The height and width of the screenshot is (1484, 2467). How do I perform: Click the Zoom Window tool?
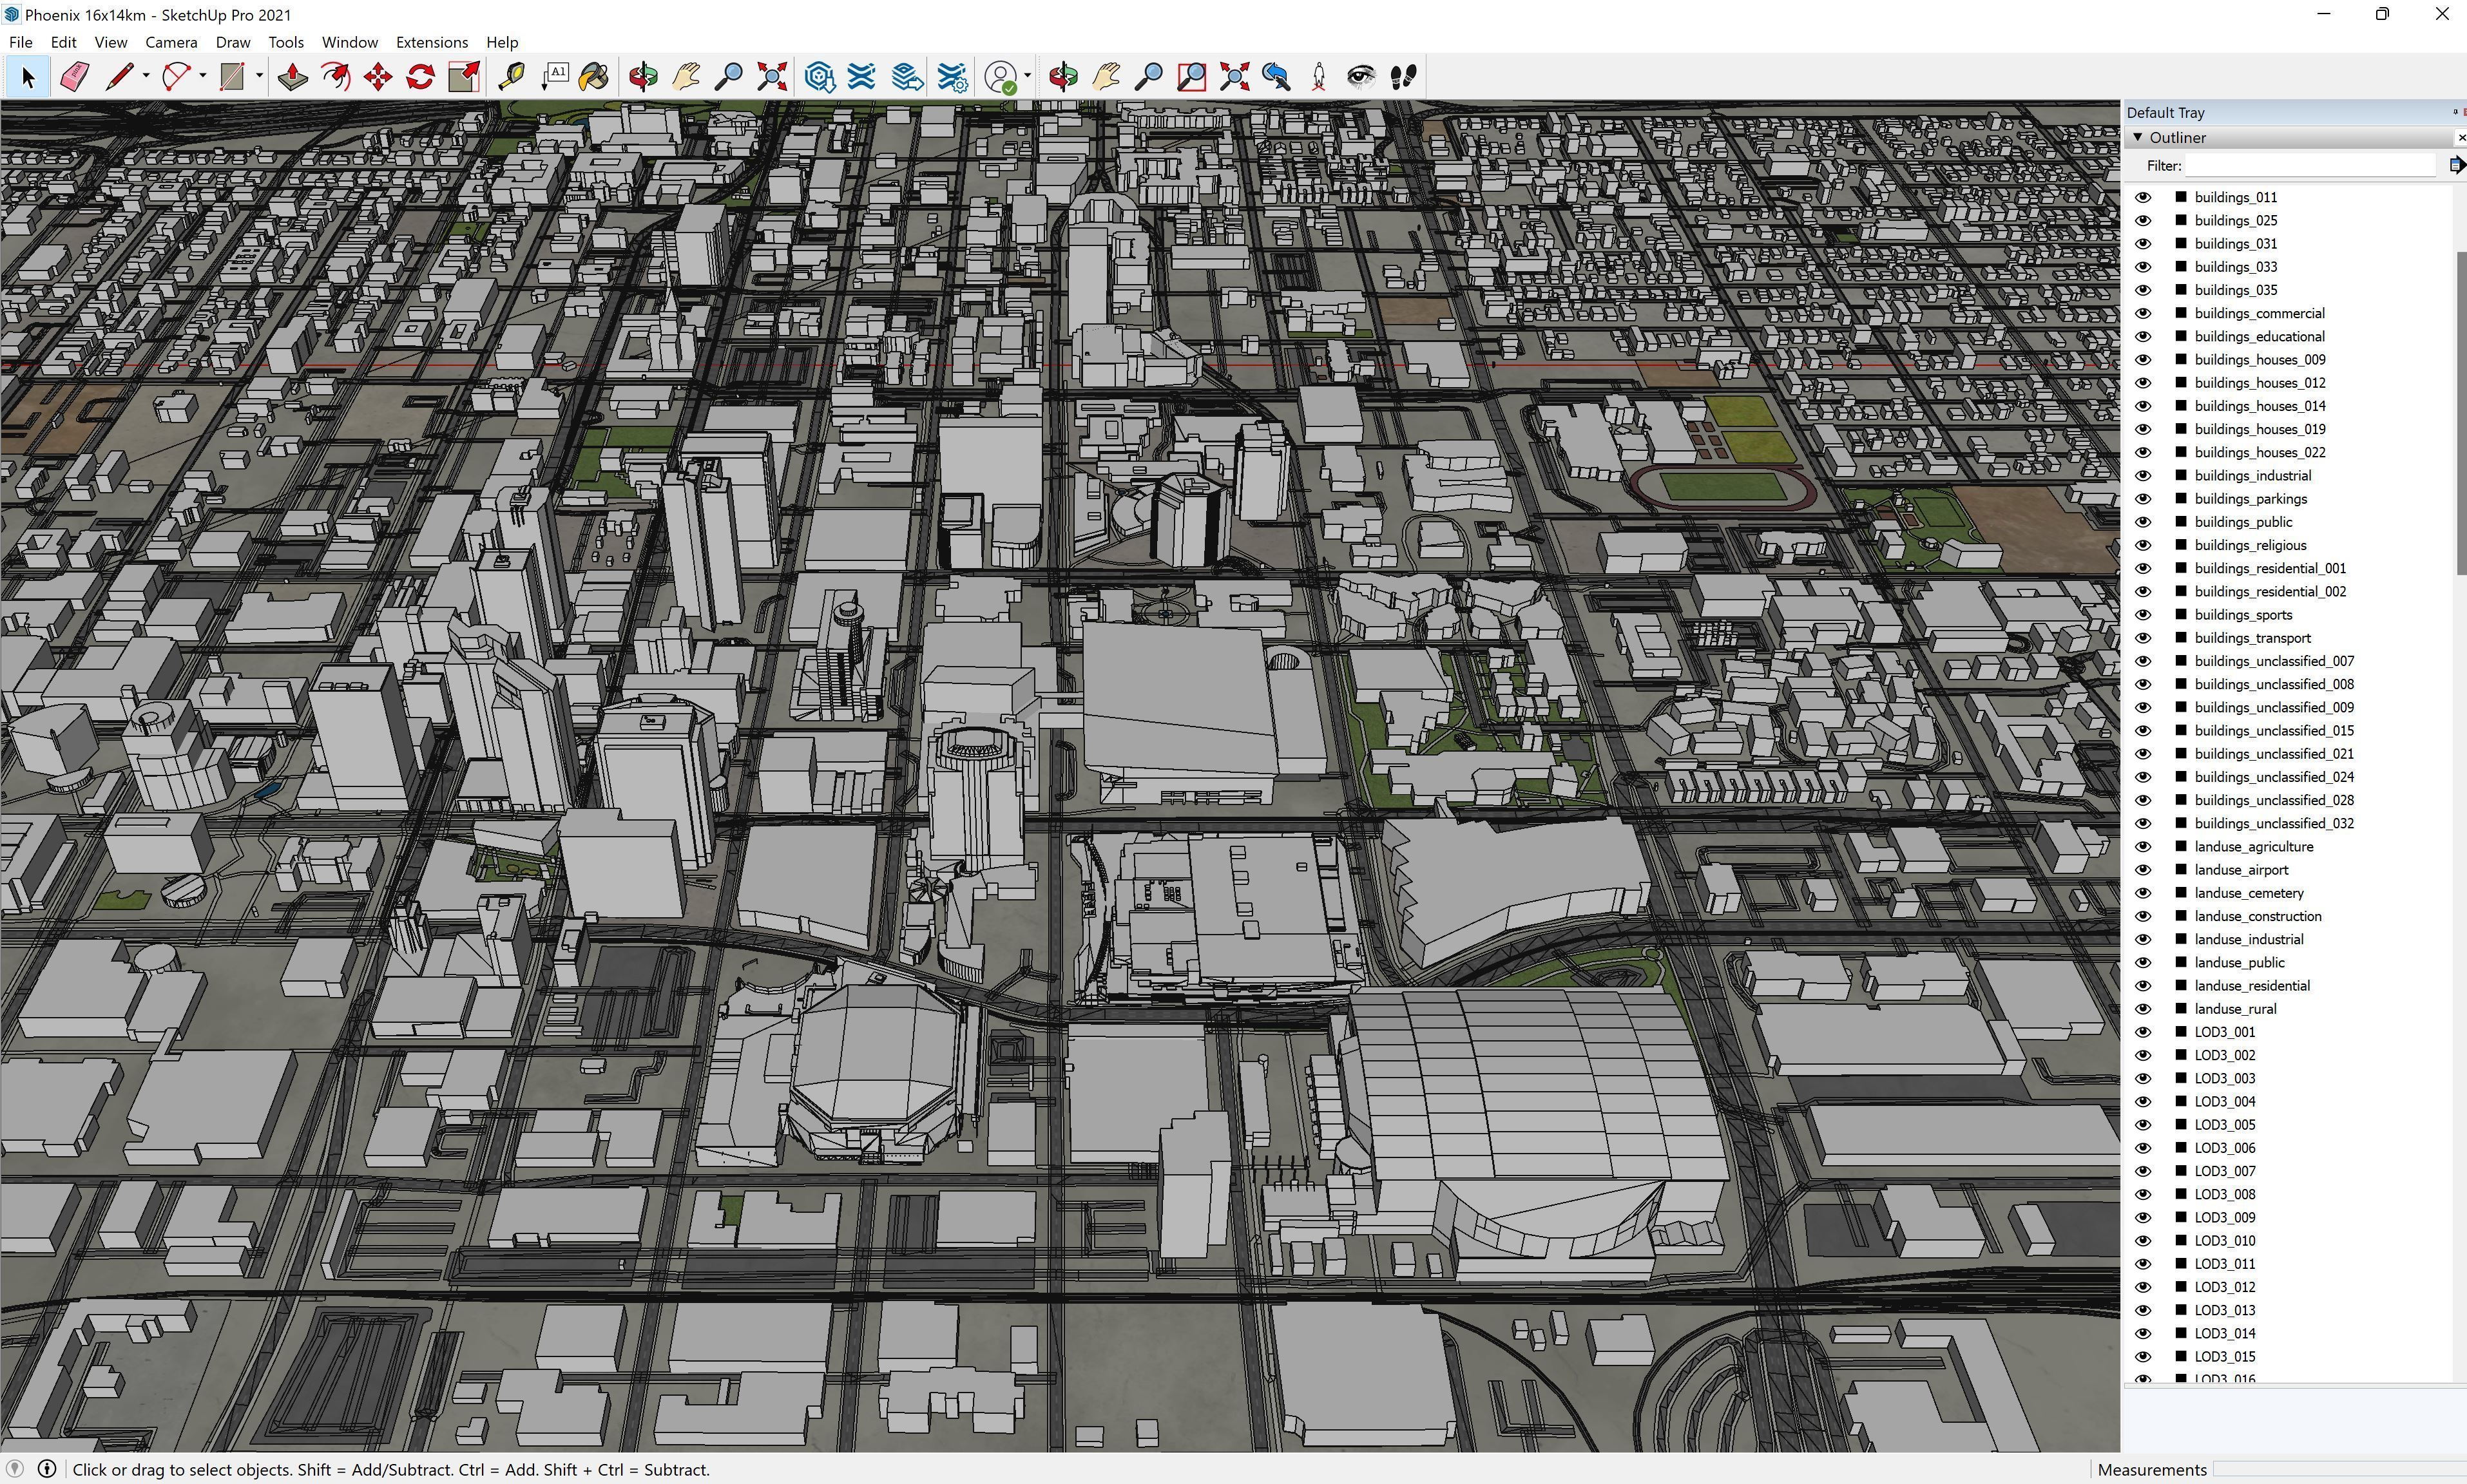click(x=1191, y=77)
